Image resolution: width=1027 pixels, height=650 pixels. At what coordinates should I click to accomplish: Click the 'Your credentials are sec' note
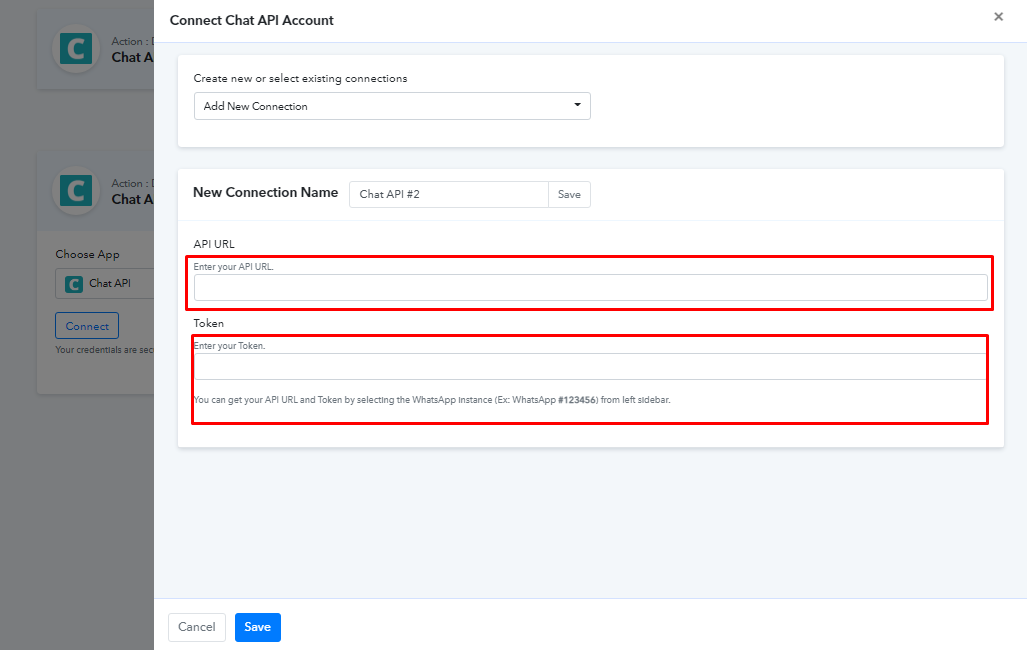pyautogui.click(x=105, y=350)
